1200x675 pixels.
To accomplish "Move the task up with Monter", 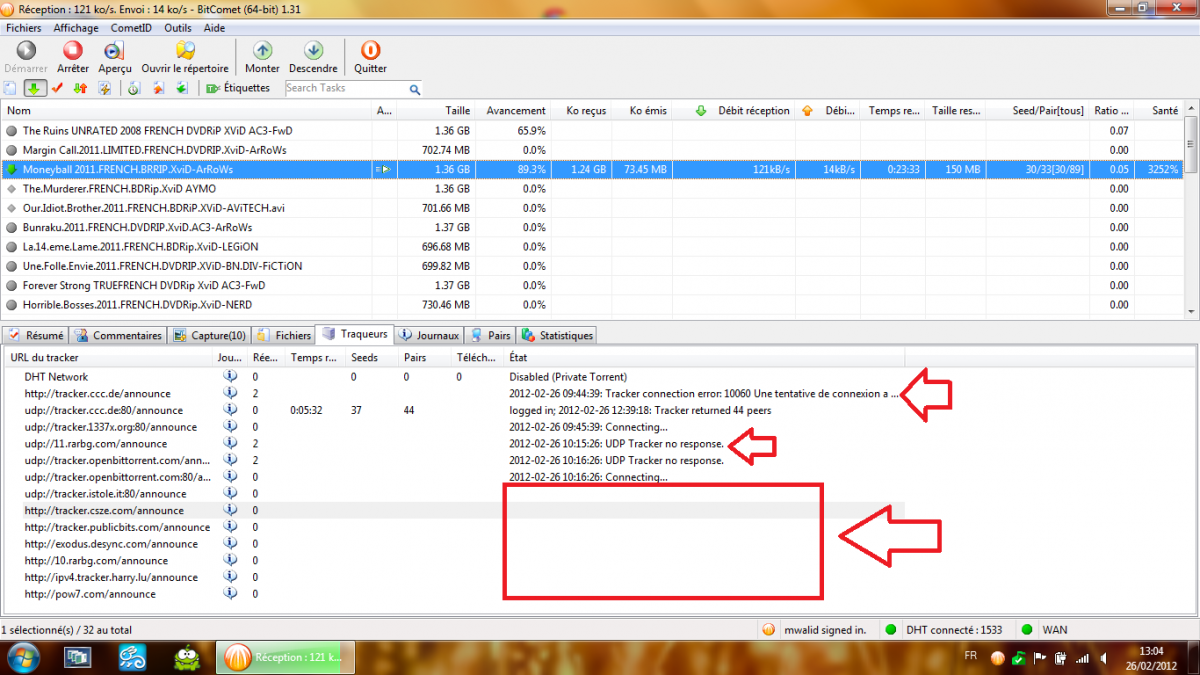I will point(262,56).
